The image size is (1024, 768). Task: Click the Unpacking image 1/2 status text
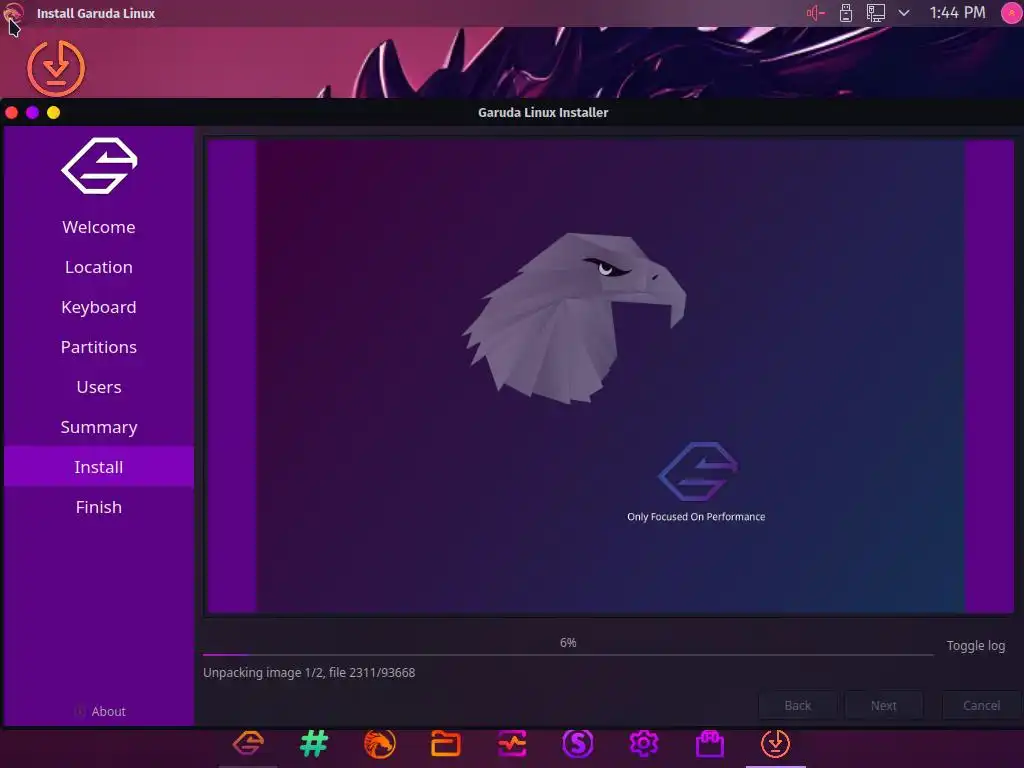[309, 673]
